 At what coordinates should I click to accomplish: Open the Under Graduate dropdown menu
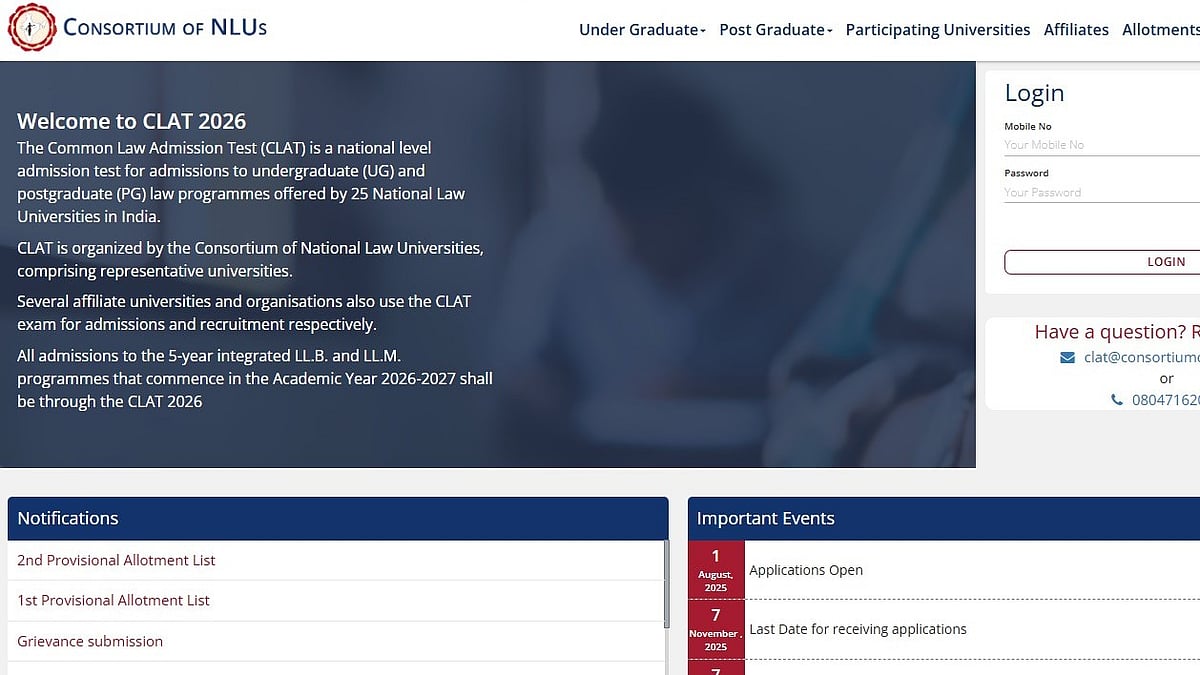[x=641, y=30]
